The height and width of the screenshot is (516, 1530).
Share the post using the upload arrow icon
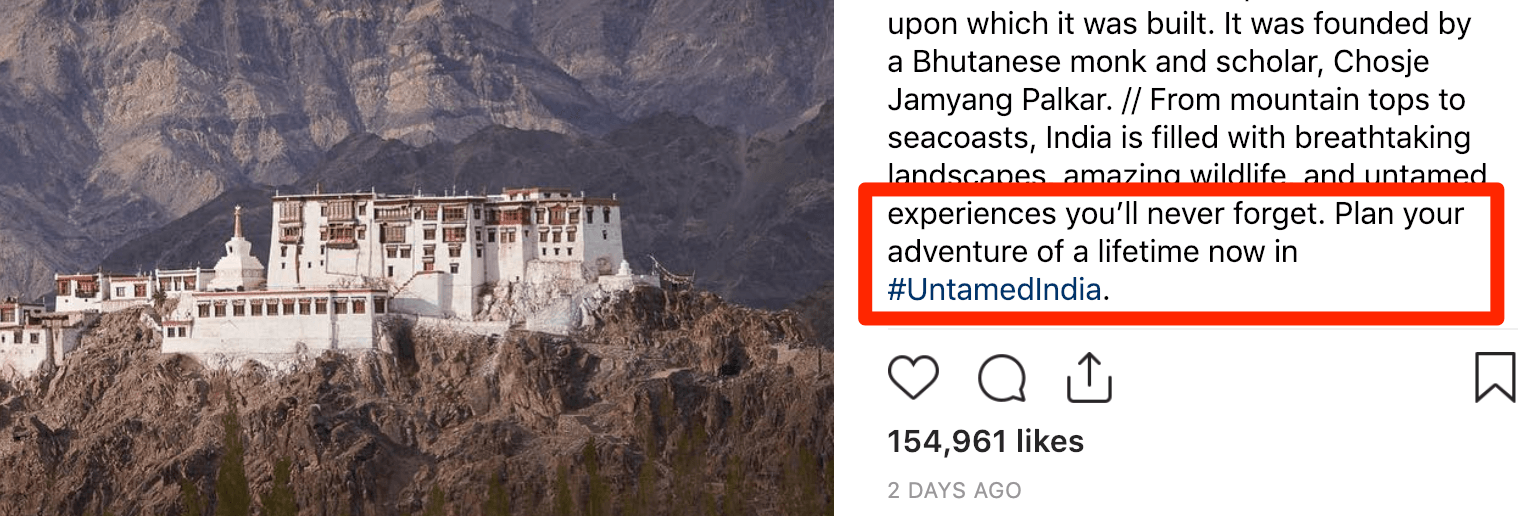pos(1089,377)
